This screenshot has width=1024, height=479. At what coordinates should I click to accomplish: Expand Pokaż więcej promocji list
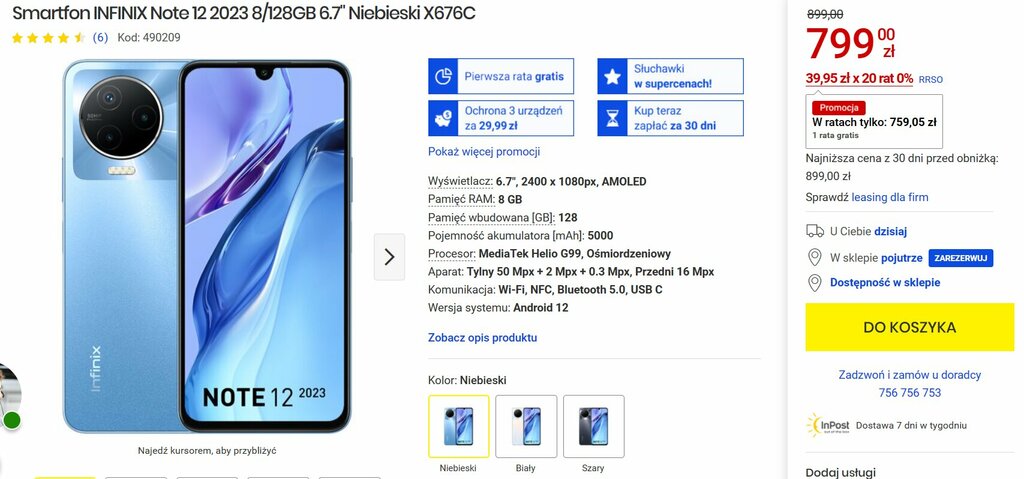pyautogui.click(x=484, y=152)
